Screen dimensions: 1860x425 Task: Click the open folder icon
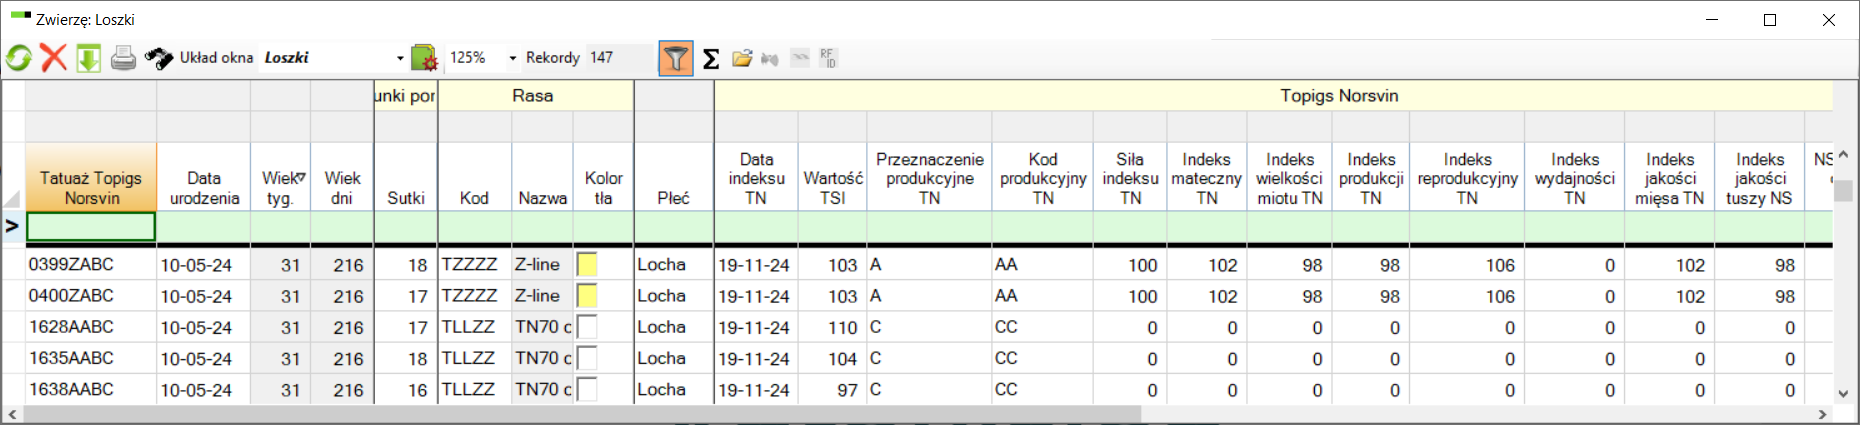[742, 58]
